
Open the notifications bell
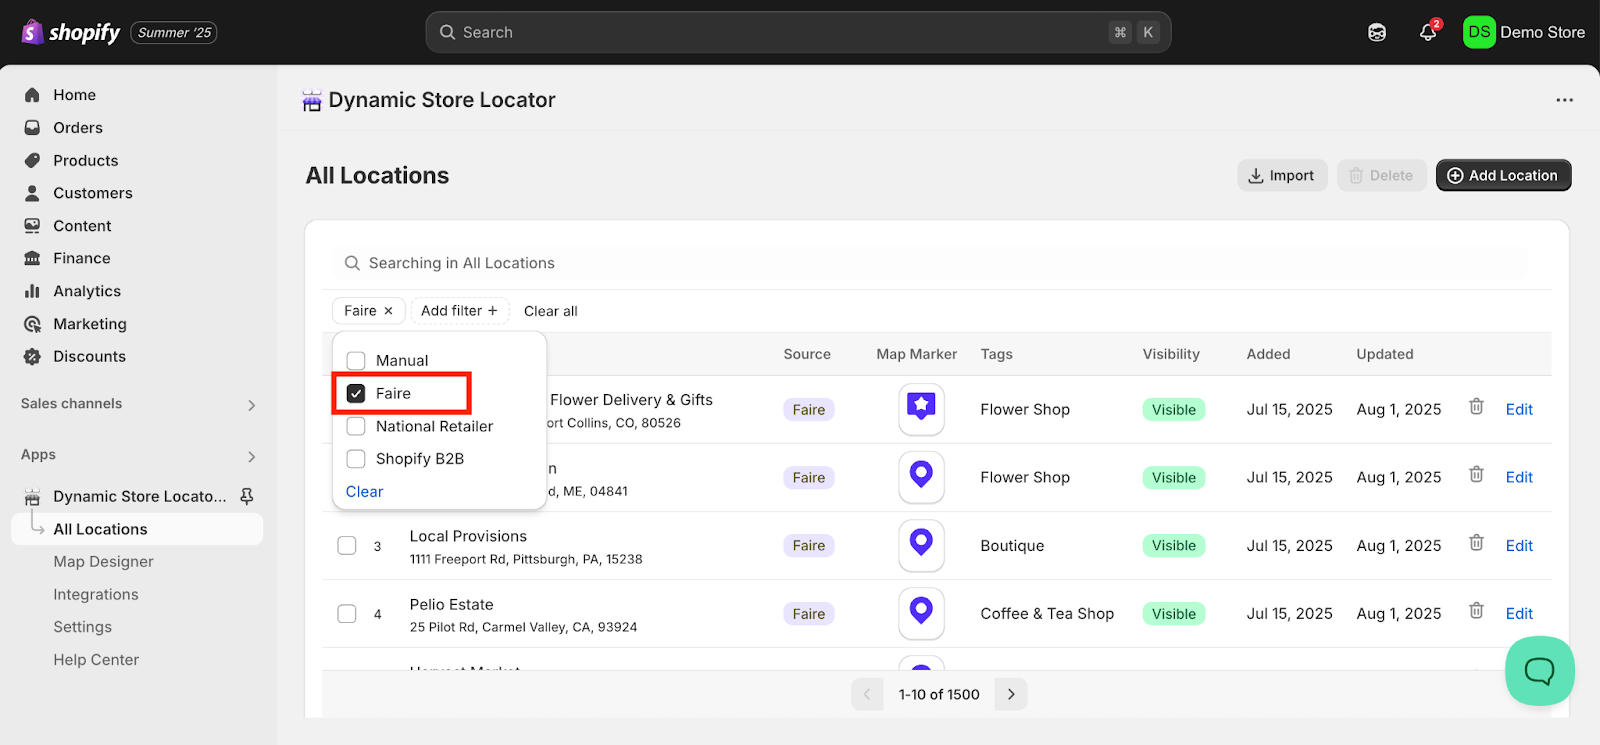[1428, 32]
